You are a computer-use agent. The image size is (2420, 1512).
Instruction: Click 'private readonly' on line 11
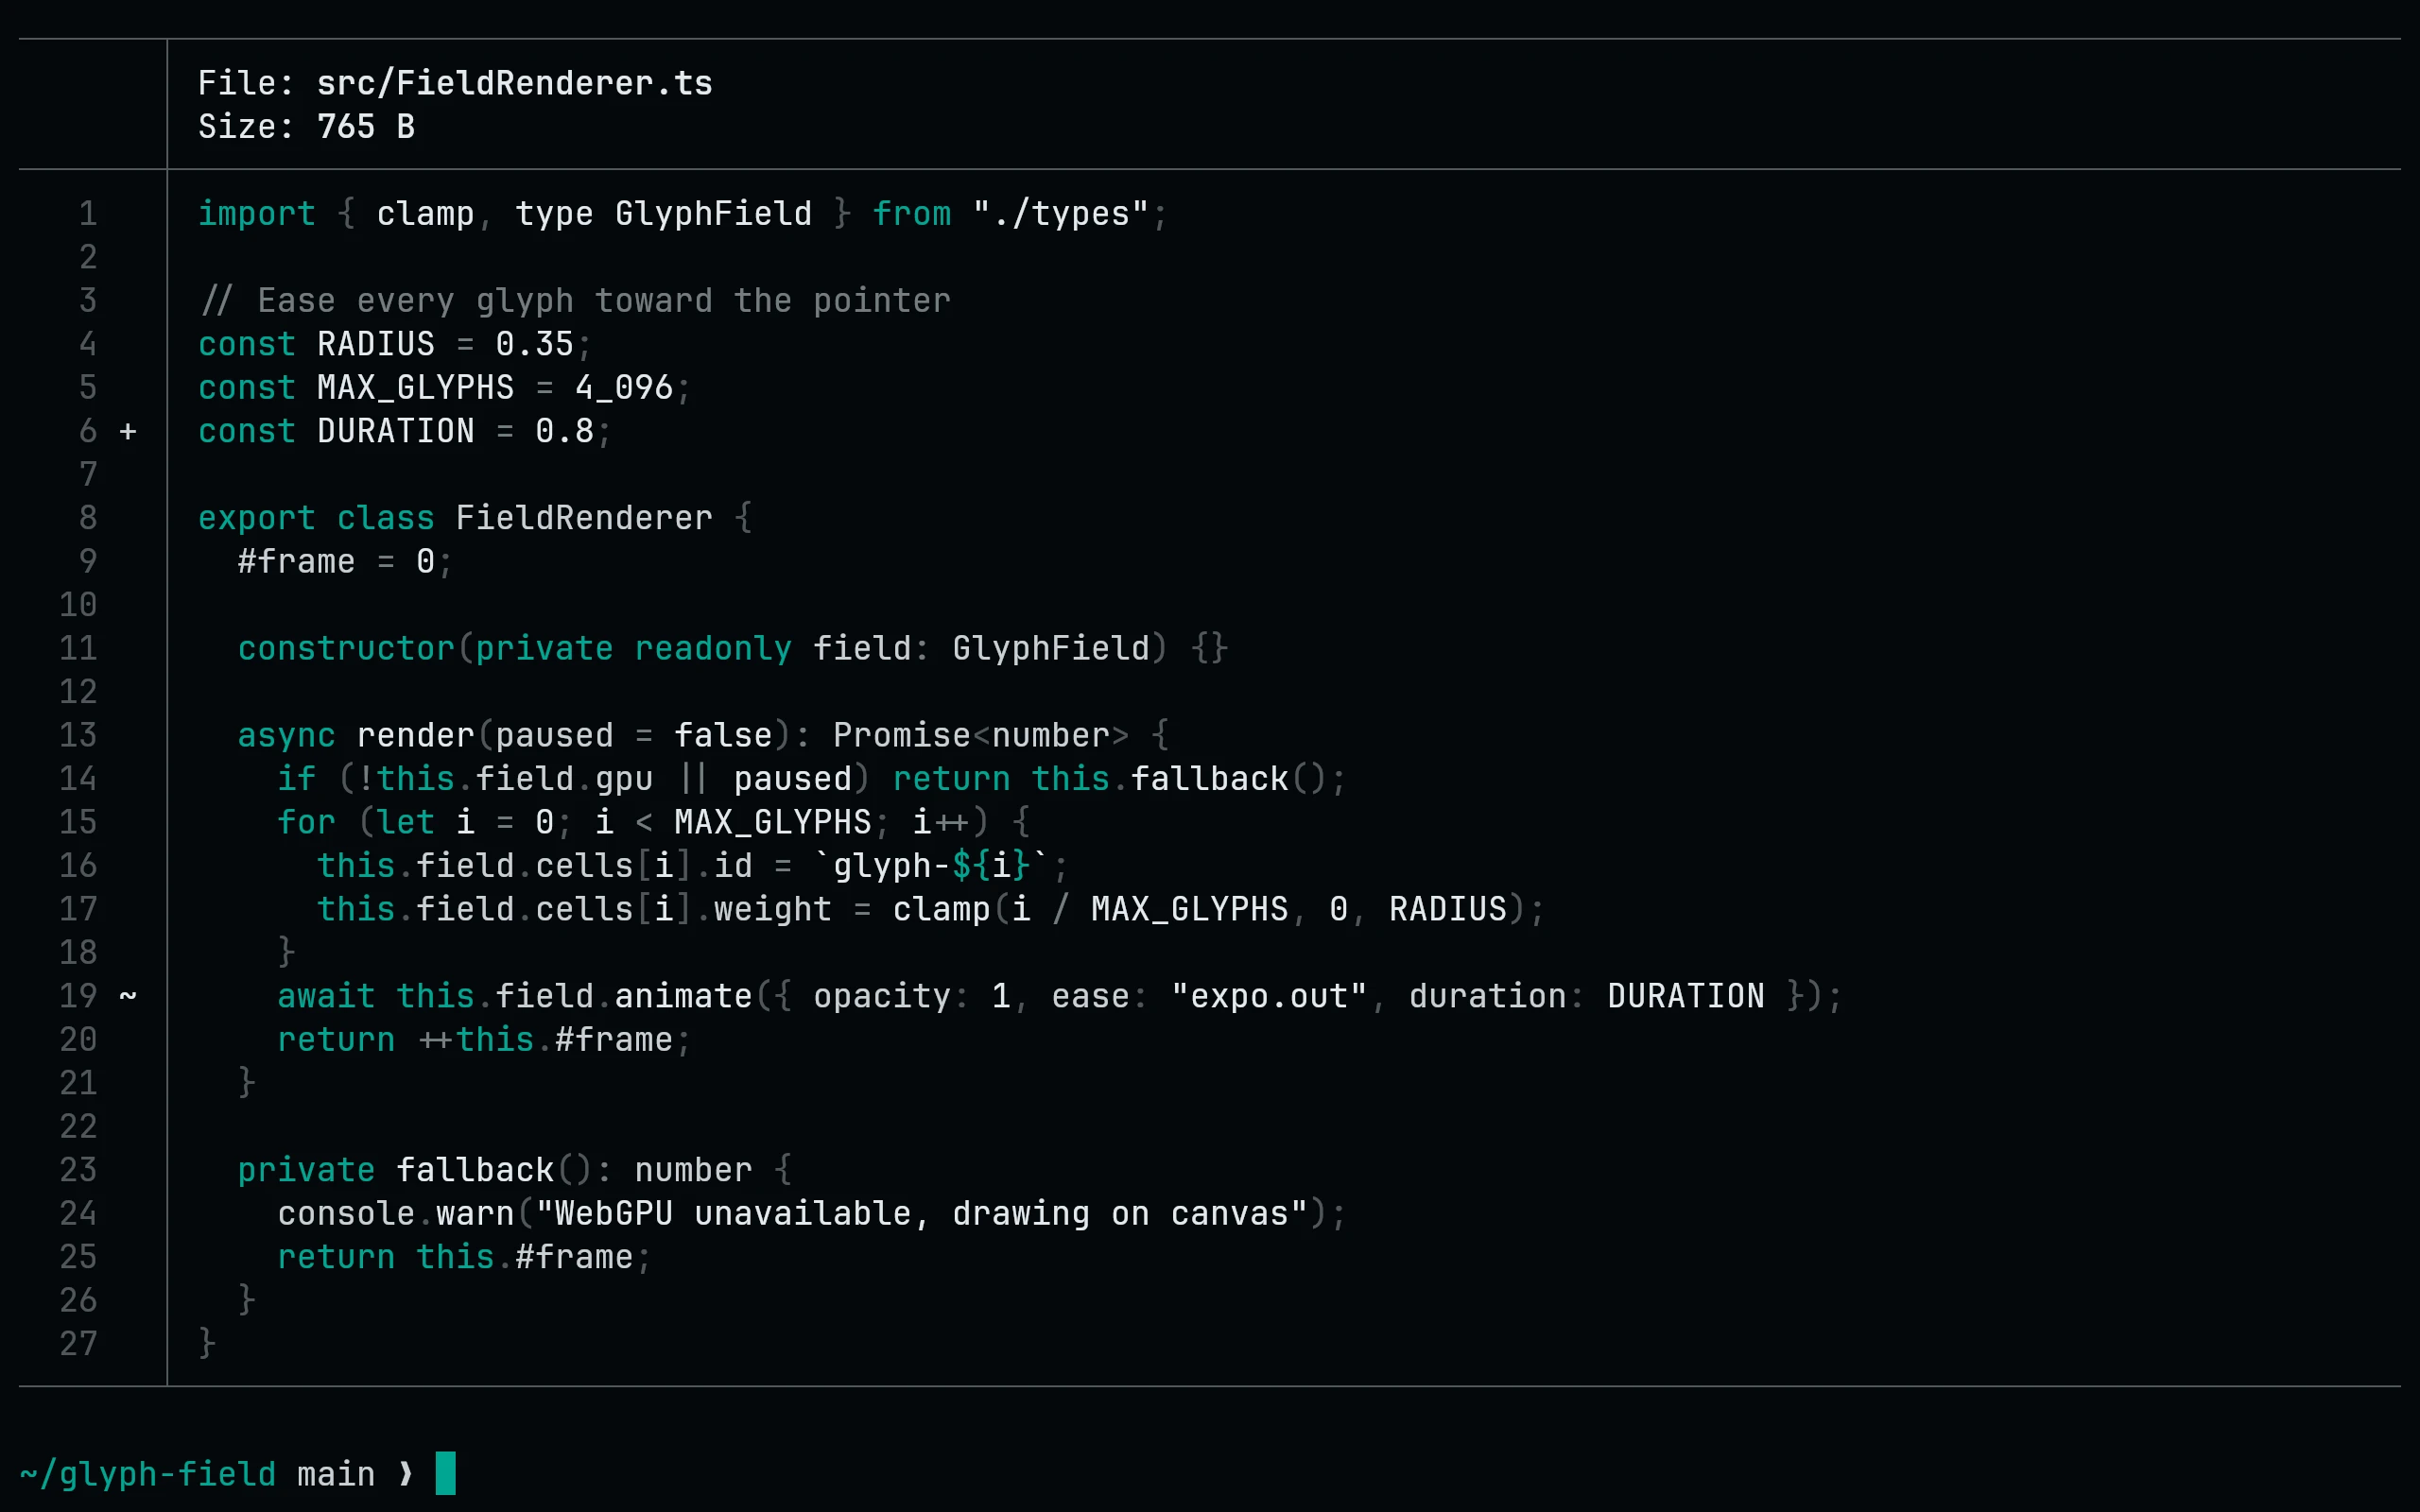click(634, 649)
